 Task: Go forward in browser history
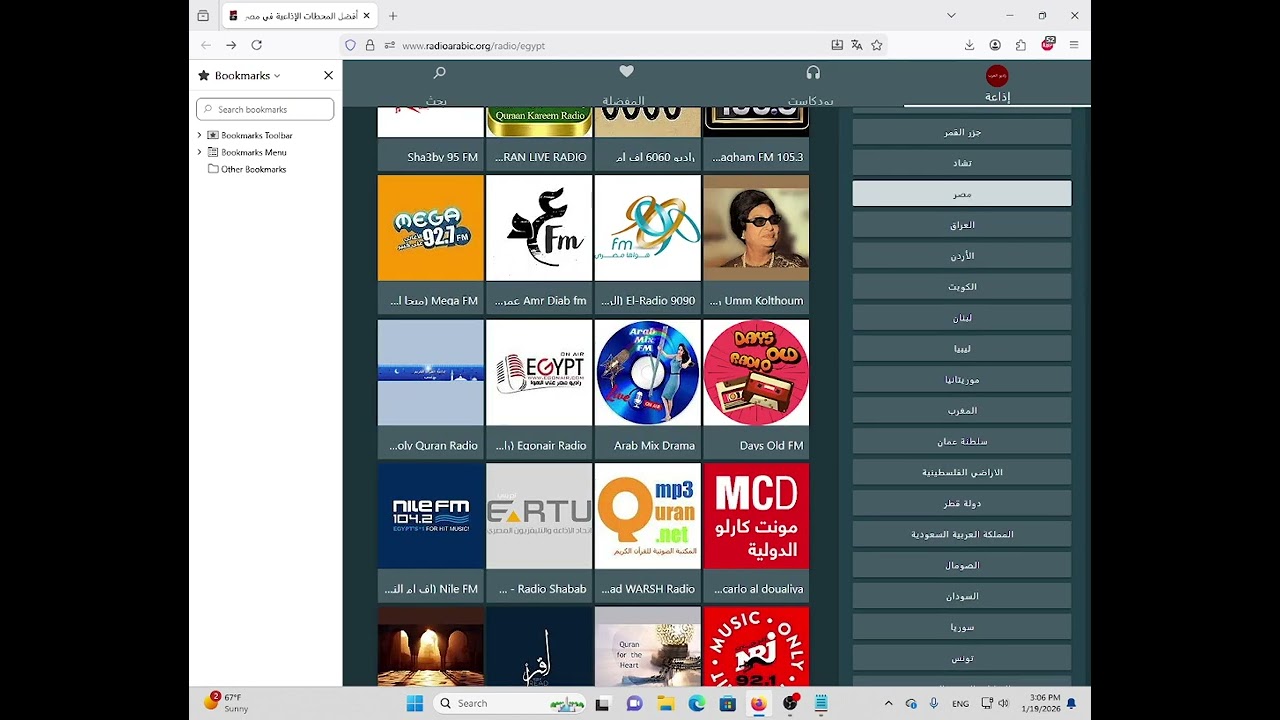click(x=231, y=45)
